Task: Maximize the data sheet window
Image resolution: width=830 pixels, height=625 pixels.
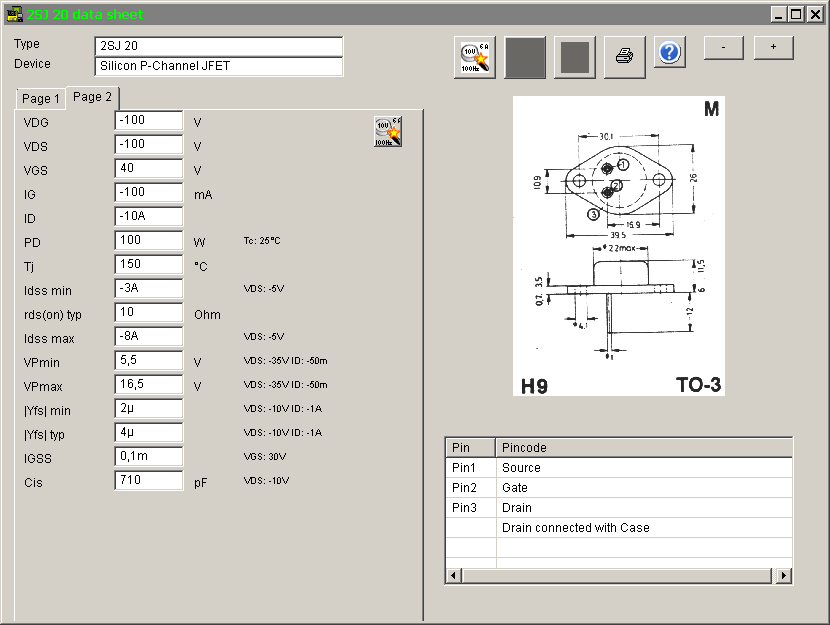Action: pos(796,14)
